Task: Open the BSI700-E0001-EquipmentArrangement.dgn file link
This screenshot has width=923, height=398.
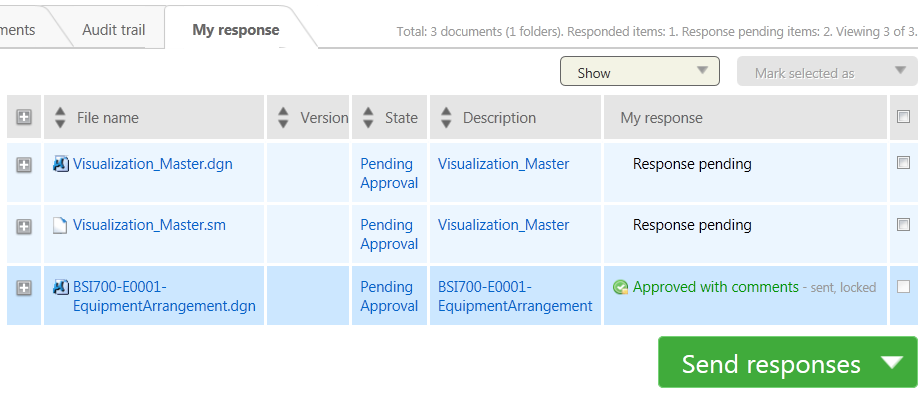Action: [164, 296]
